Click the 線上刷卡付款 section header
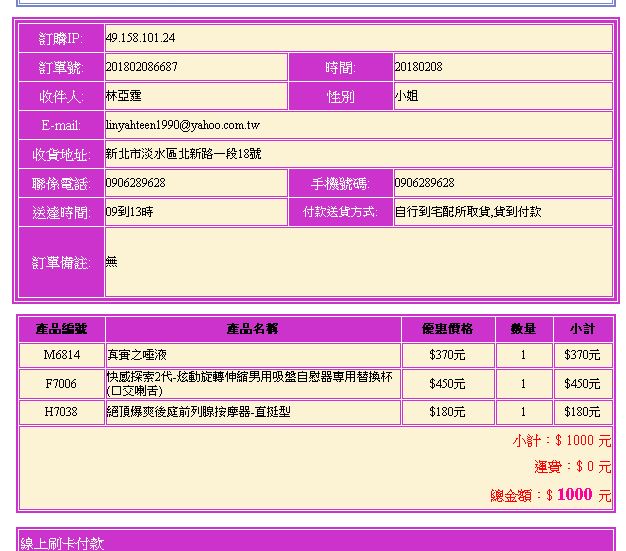The image size is (626, 551). [62, 543]
